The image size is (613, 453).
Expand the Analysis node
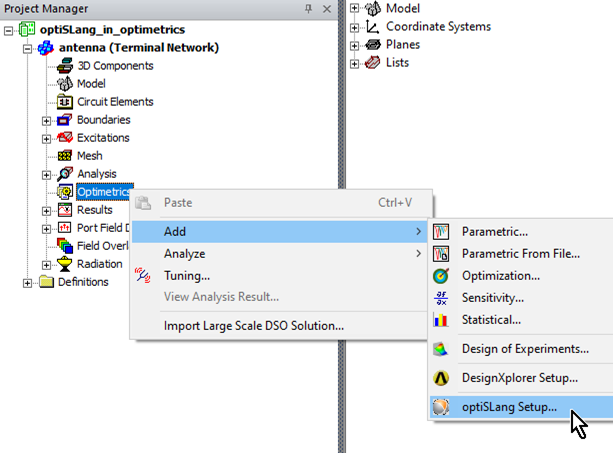46,175
